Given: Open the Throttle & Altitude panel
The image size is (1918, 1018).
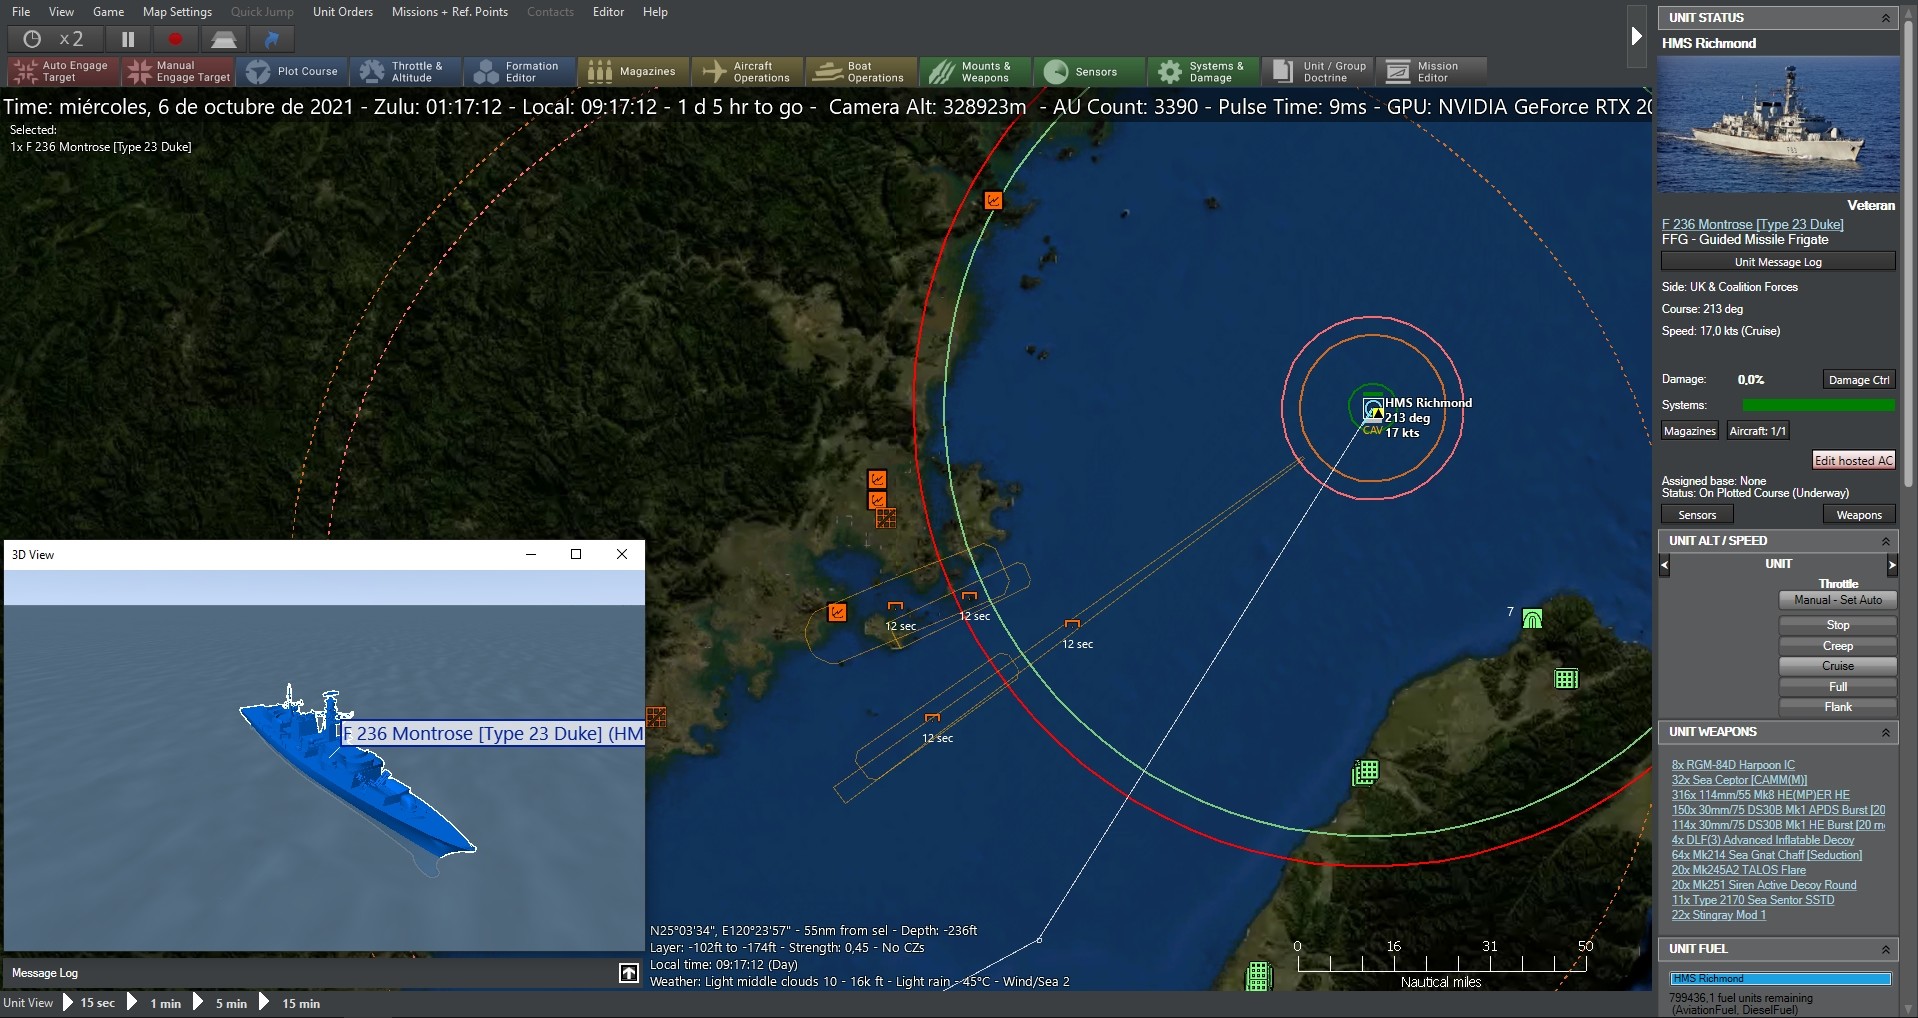Looking at the screenshot, I should pos(405,72).
